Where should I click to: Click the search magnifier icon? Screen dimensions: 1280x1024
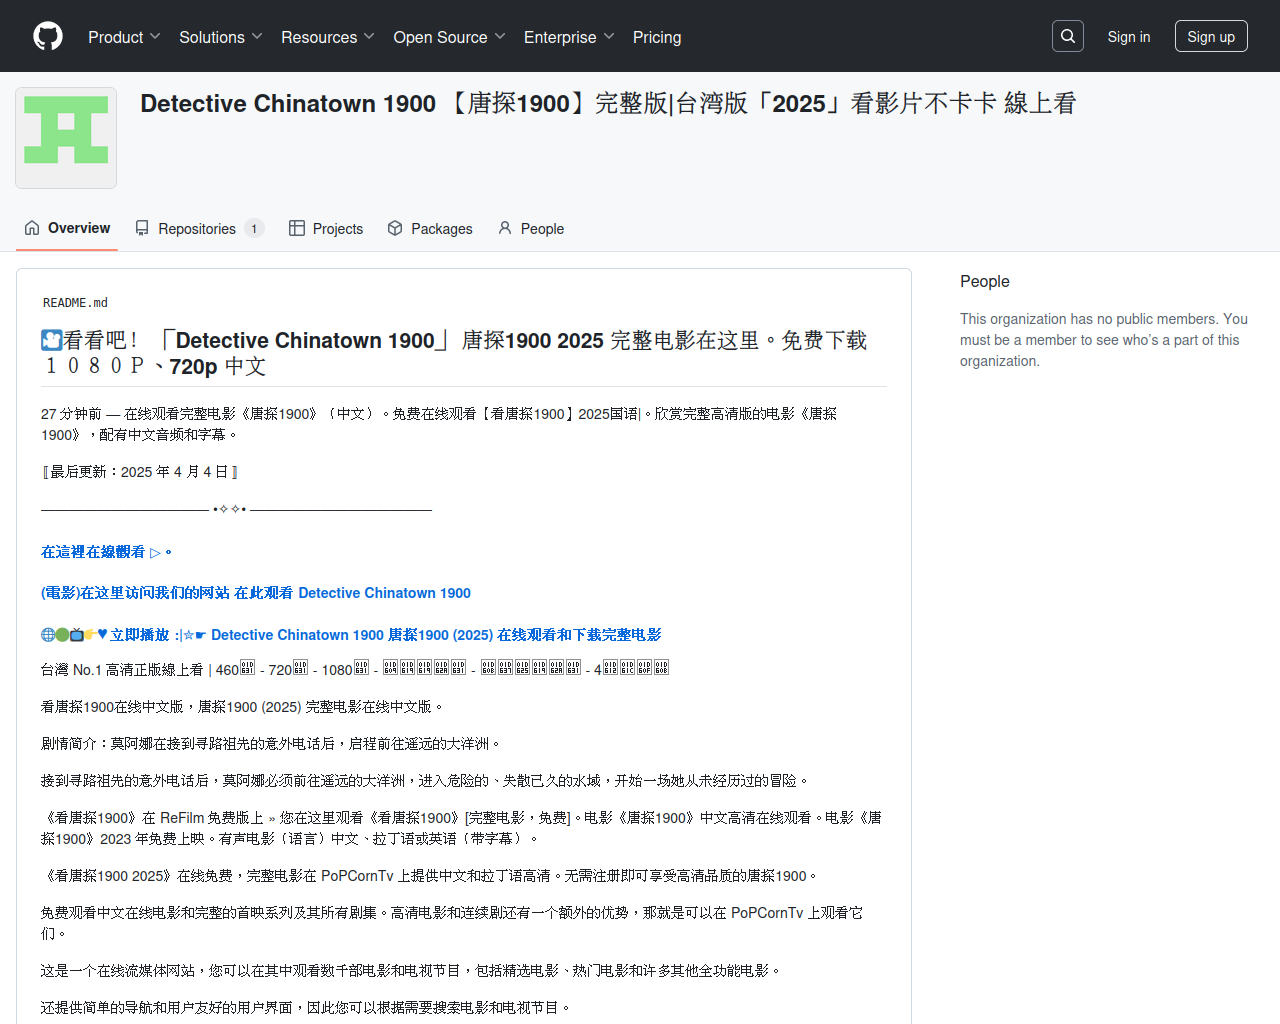tap(1068, 36)
